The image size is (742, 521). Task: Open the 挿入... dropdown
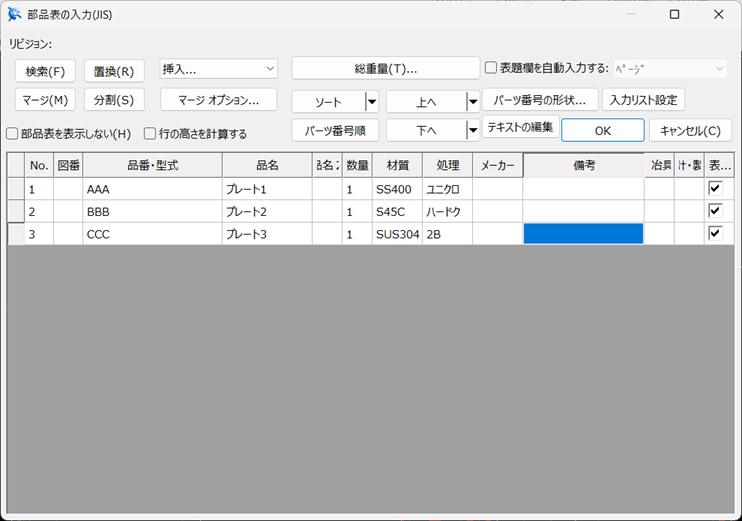219,69
